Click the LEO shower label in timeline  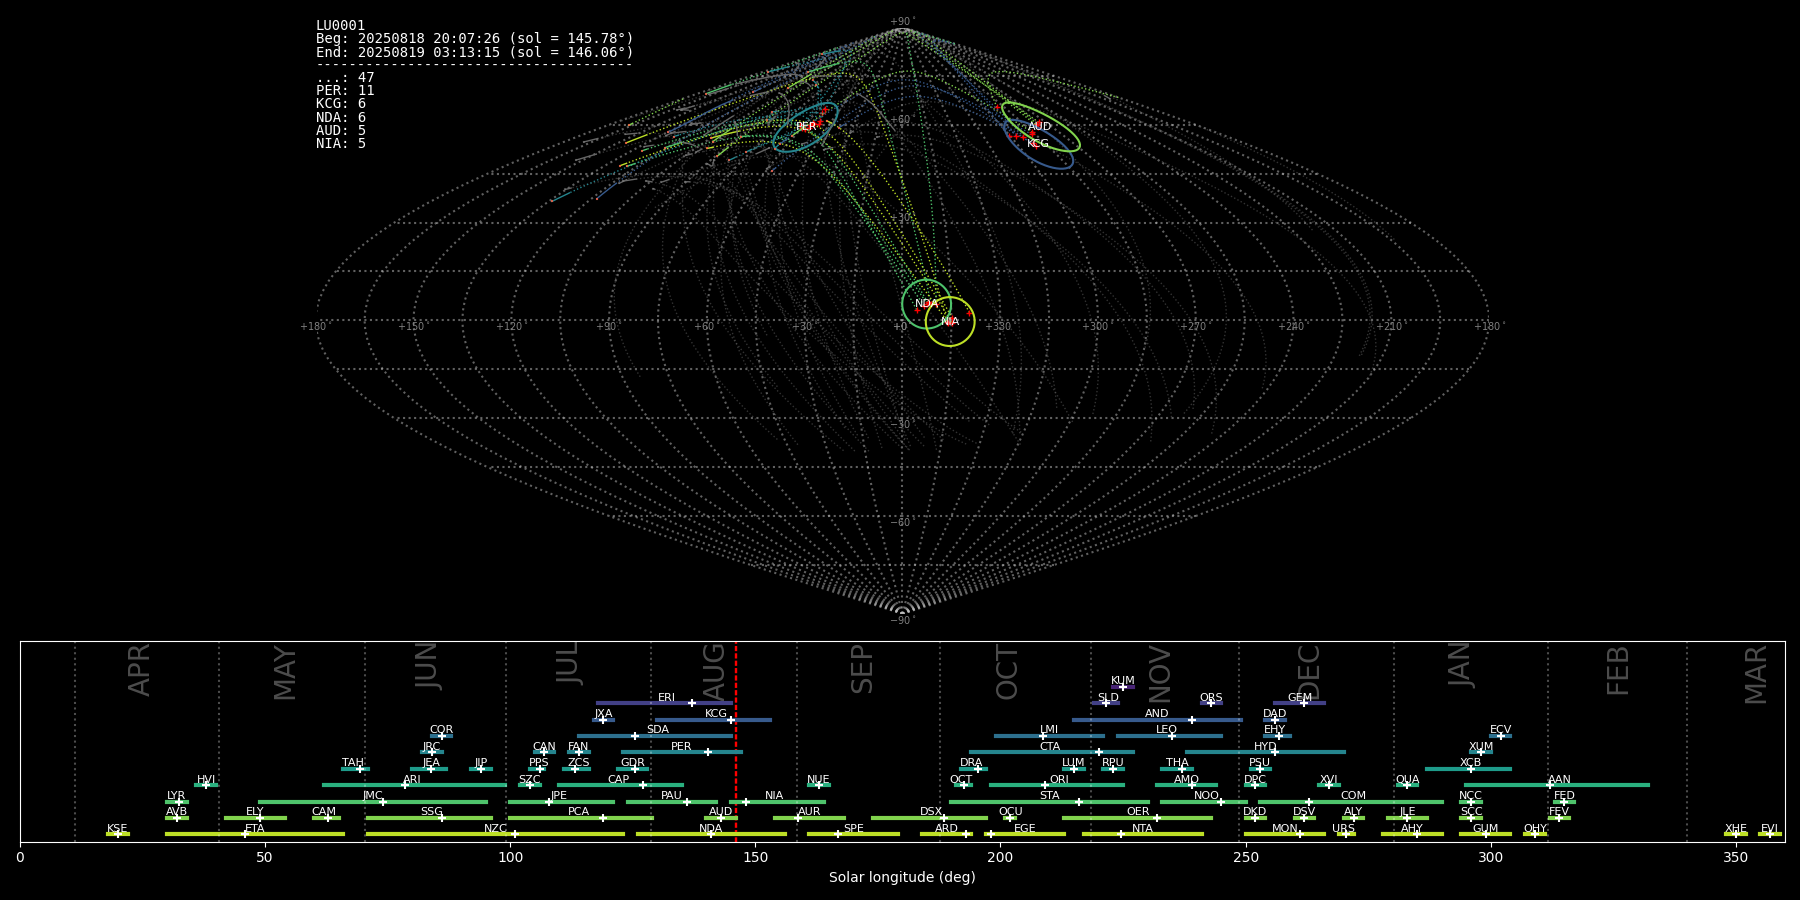click(x=1167, y=730)
